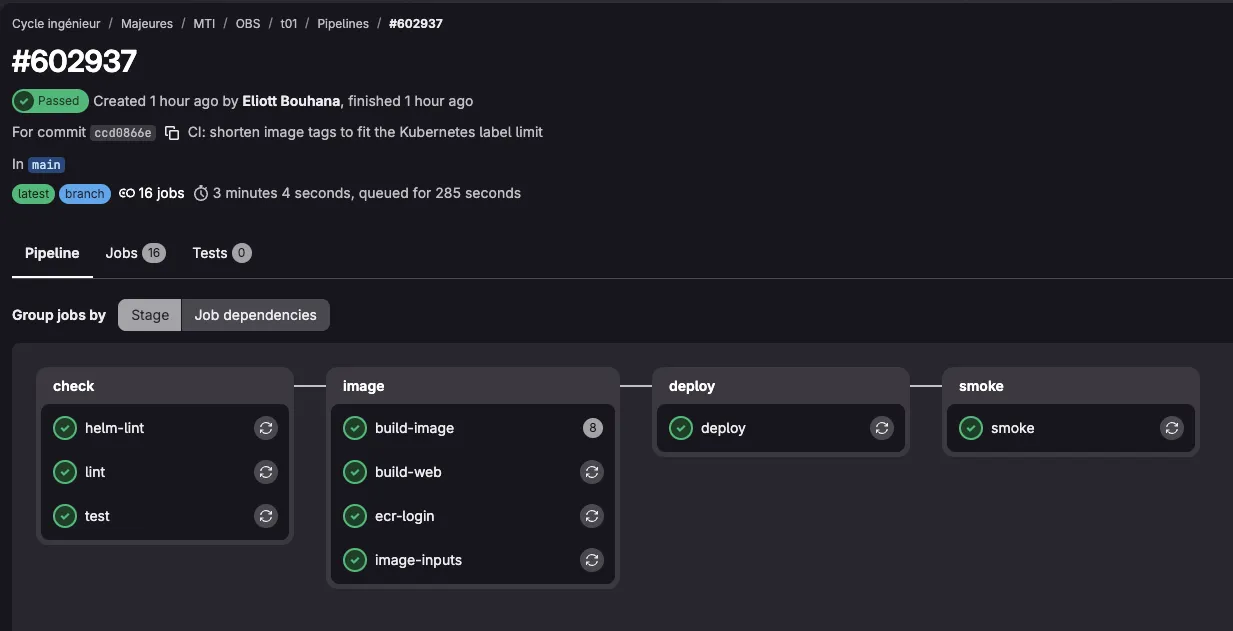Retry the lint job
The width and height of the screenshot is (1233, 631).
pos(266,472)
